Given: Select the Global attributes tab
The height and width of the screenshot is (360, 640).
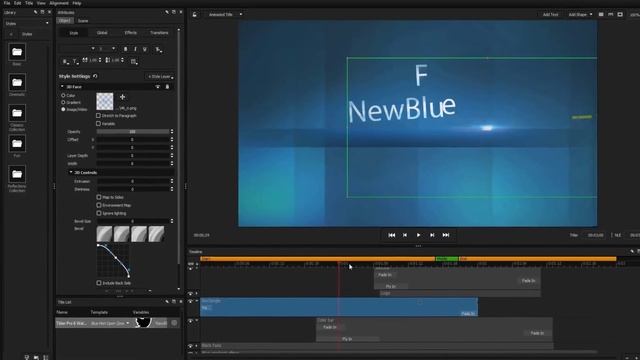Looking at the screenshot, I should (x=102, y=33).
